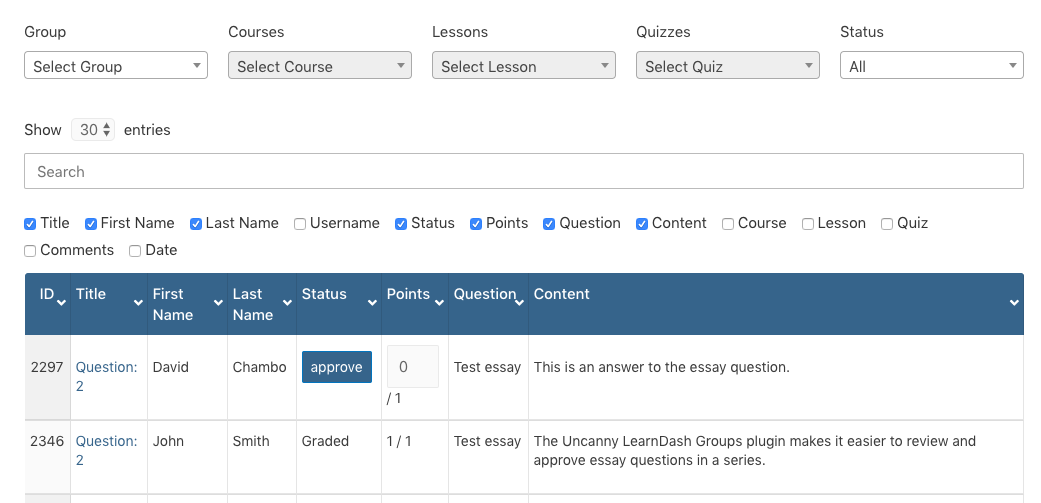Change the entries-per-page selector showing 30

pyautogui.click(x=94, y=130)
